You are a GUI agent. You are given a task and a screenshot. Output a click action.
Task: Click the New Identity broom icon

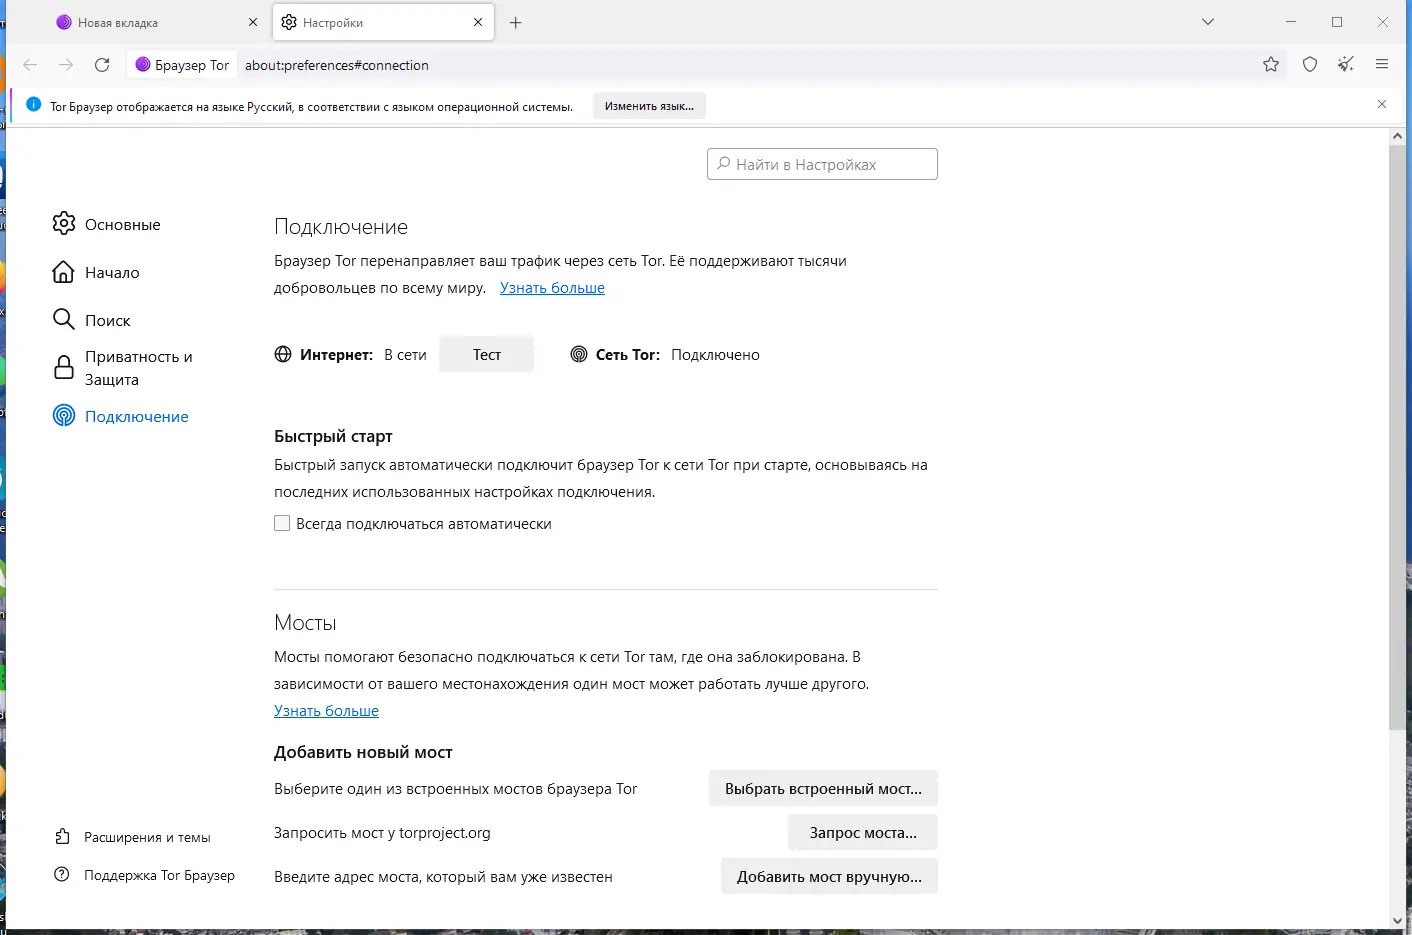tap(1346, 65)
